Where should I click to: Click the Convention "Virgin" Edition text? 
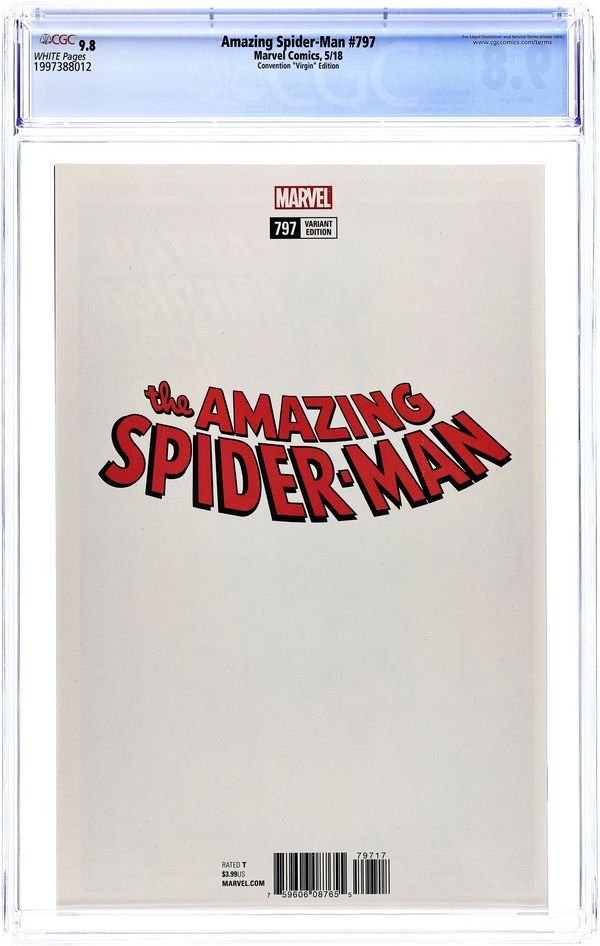point(298,65)
